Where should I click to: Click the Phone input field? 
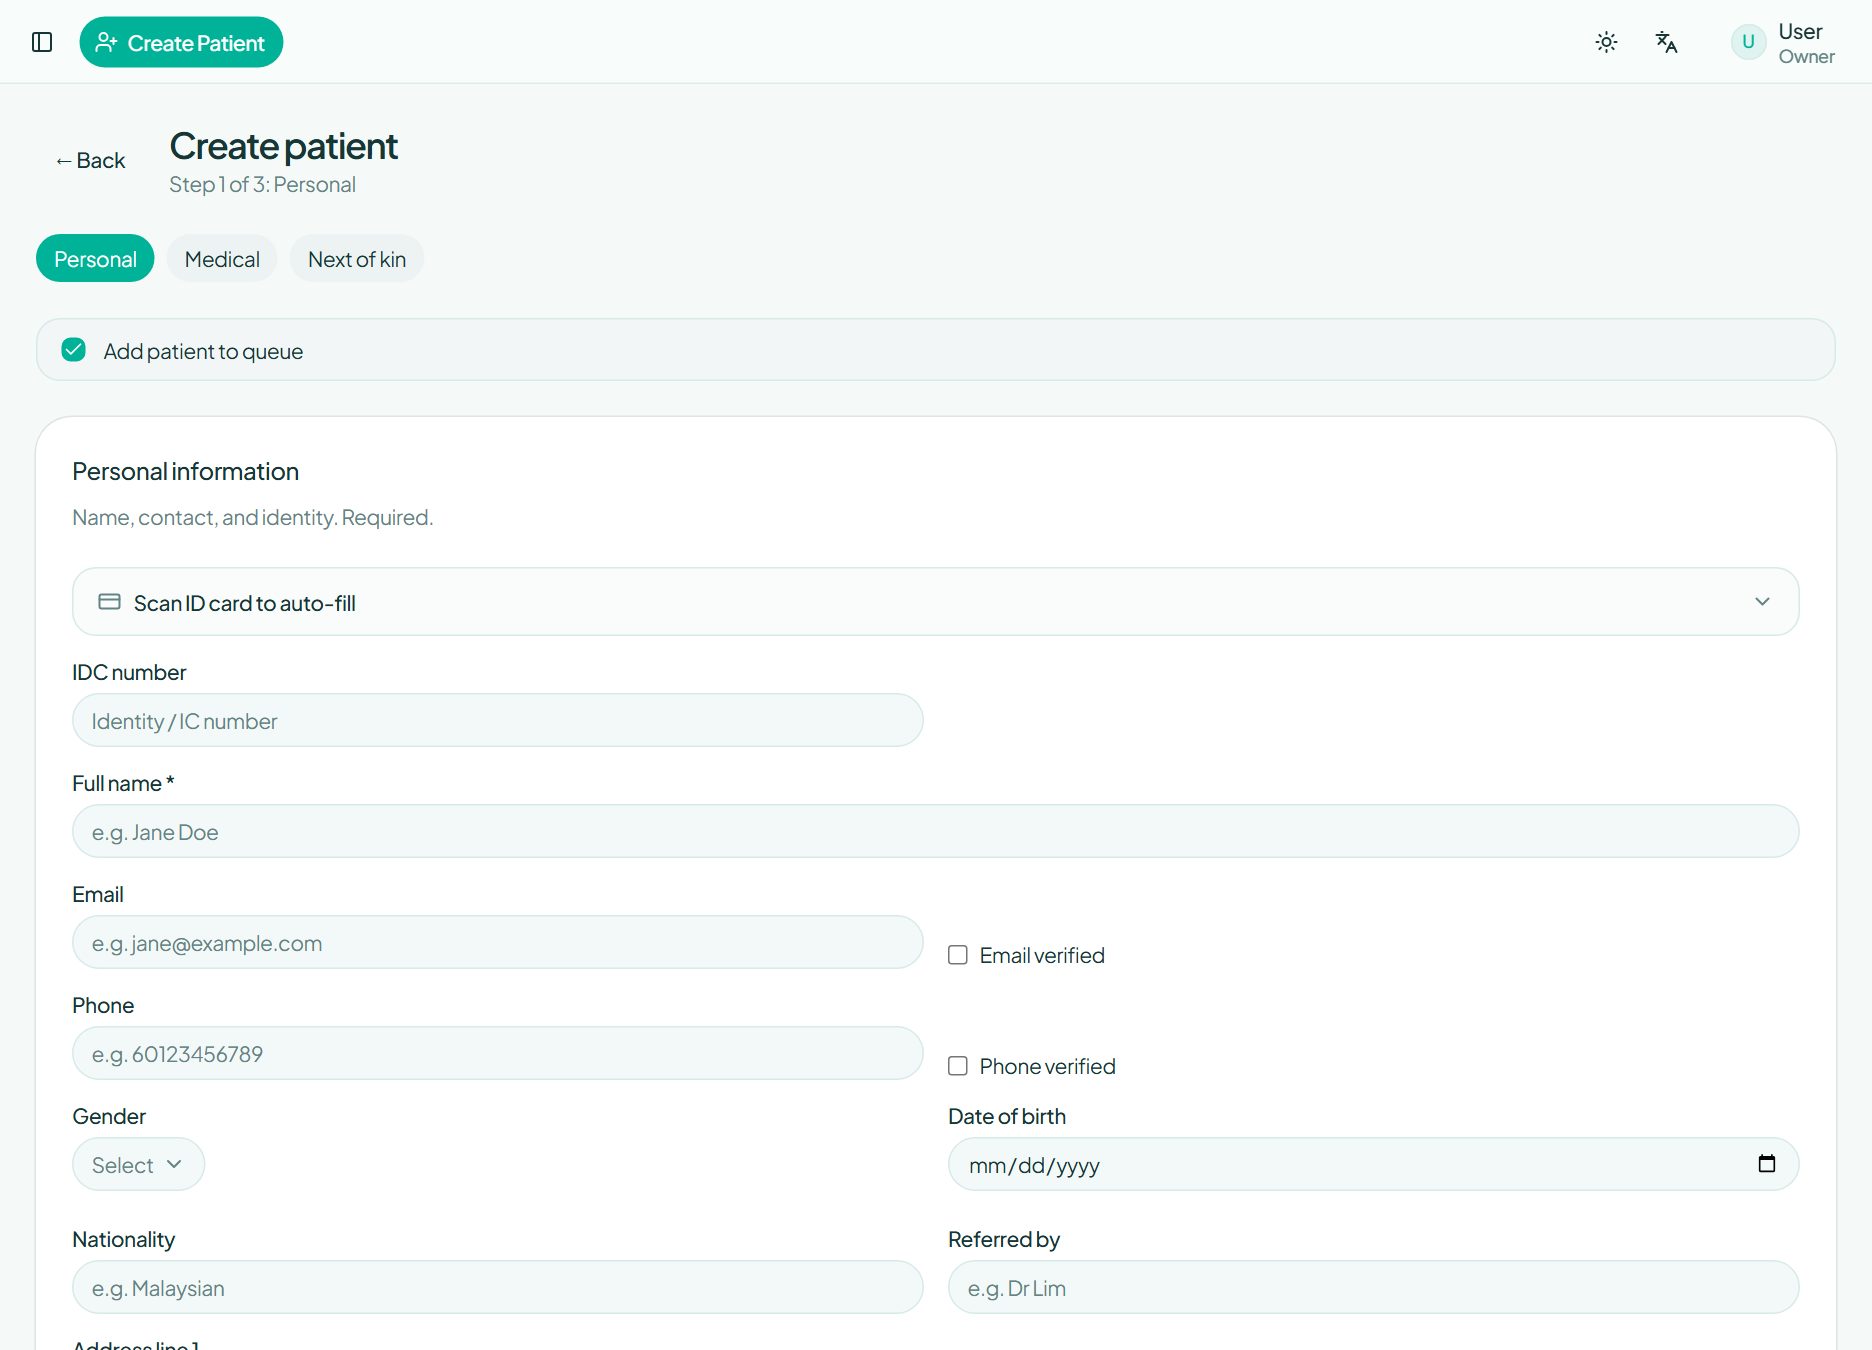click(x=497, y=1053)
